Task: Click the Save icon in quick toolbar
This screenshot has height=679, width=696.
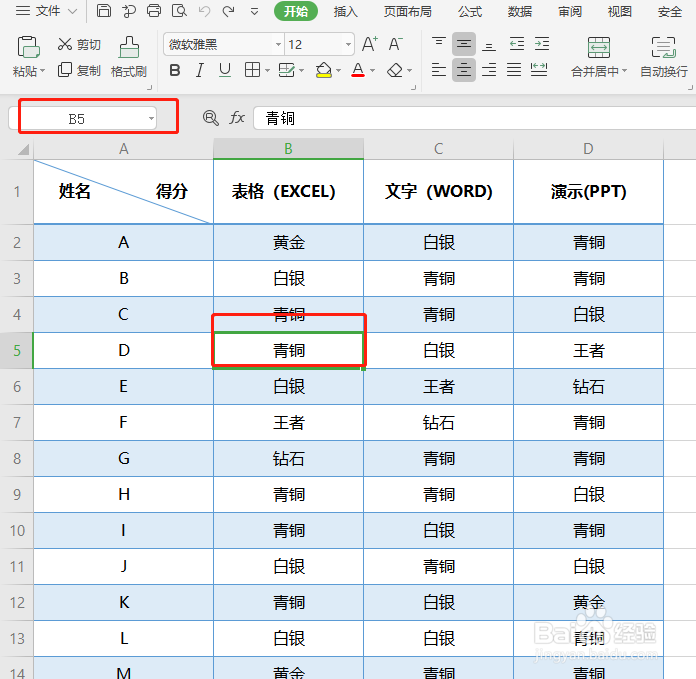Action: (x=104, y=10)
